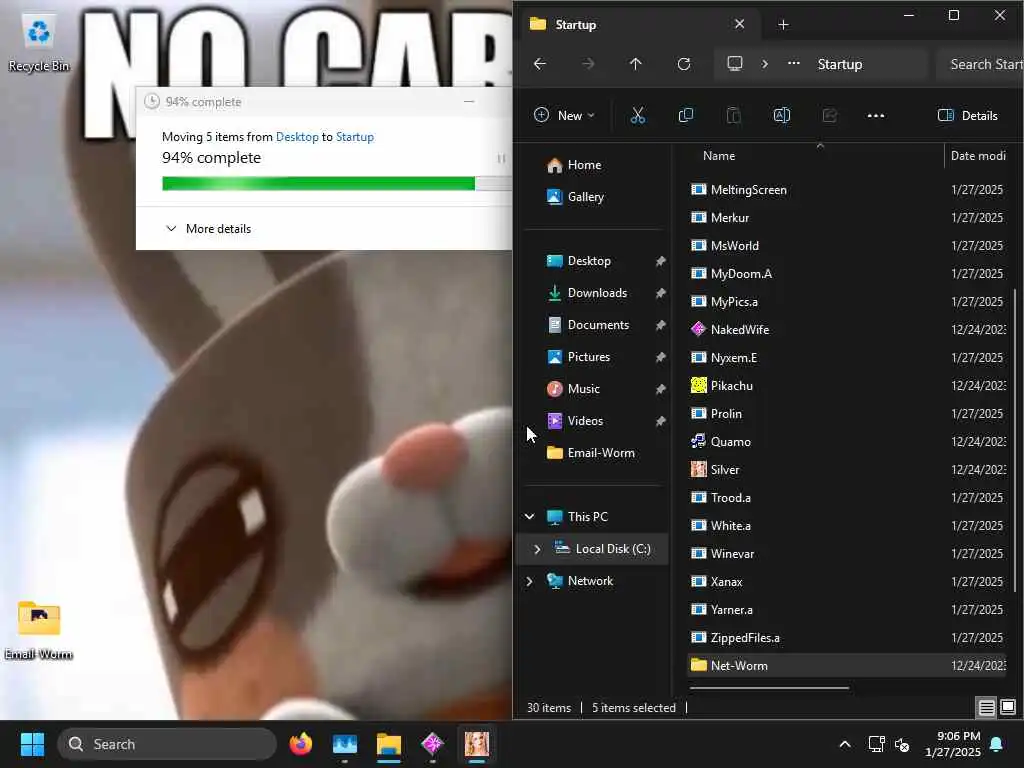Click the breadcrumb chevron after PC icon
Image resolution: width=1024 pixels, height=768 pixels.
click(x=765, y=64)
